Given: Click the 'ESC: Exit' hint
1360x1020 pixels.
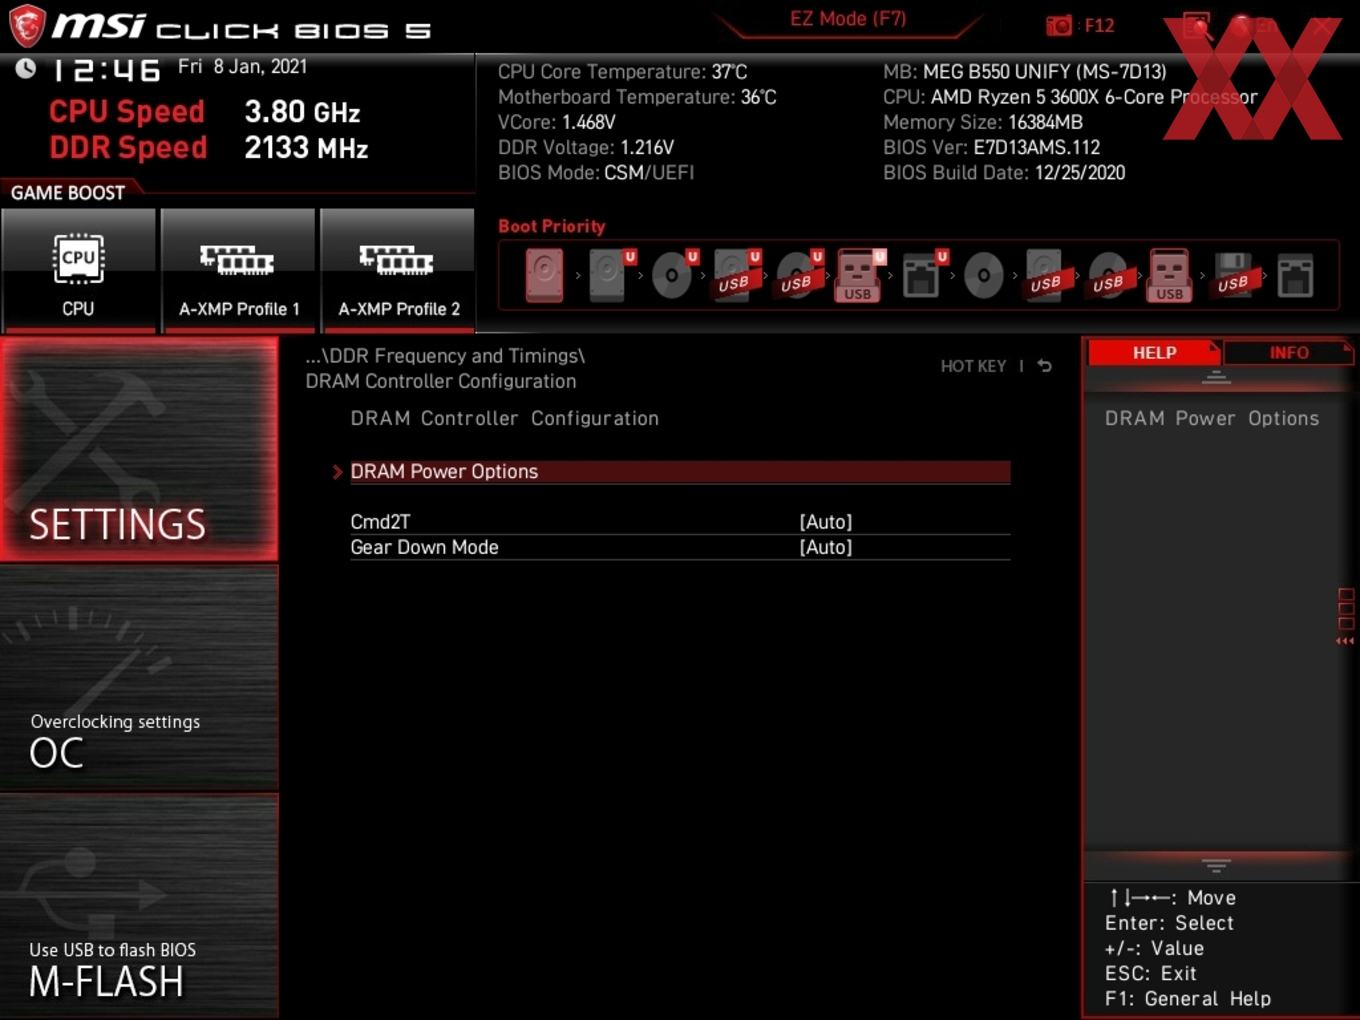Looking at the screenshot, I should [x=1150, y=974].
